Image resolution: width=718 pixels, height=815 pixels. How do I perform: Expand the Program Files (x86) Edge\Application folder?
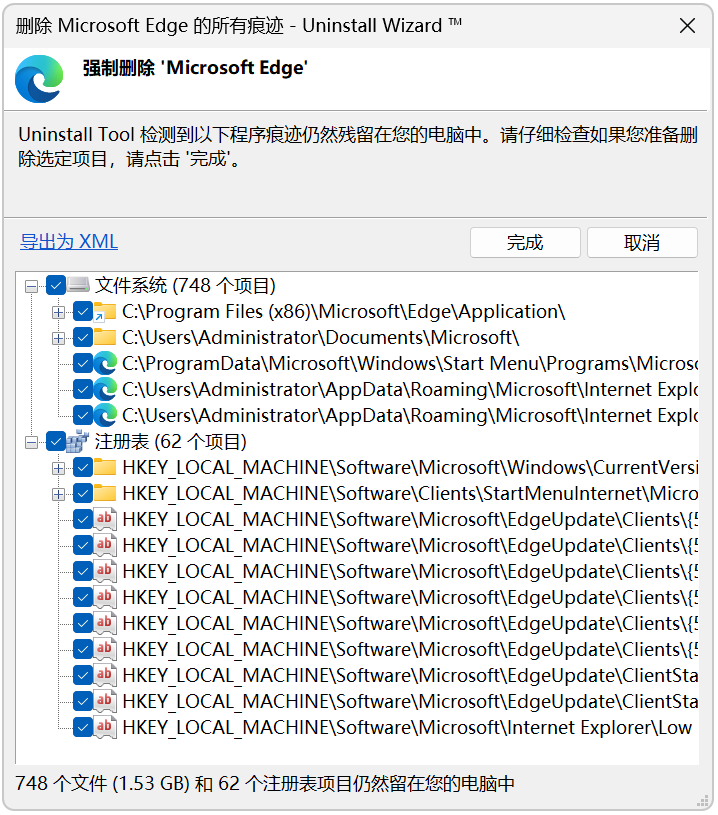[58, 312]
